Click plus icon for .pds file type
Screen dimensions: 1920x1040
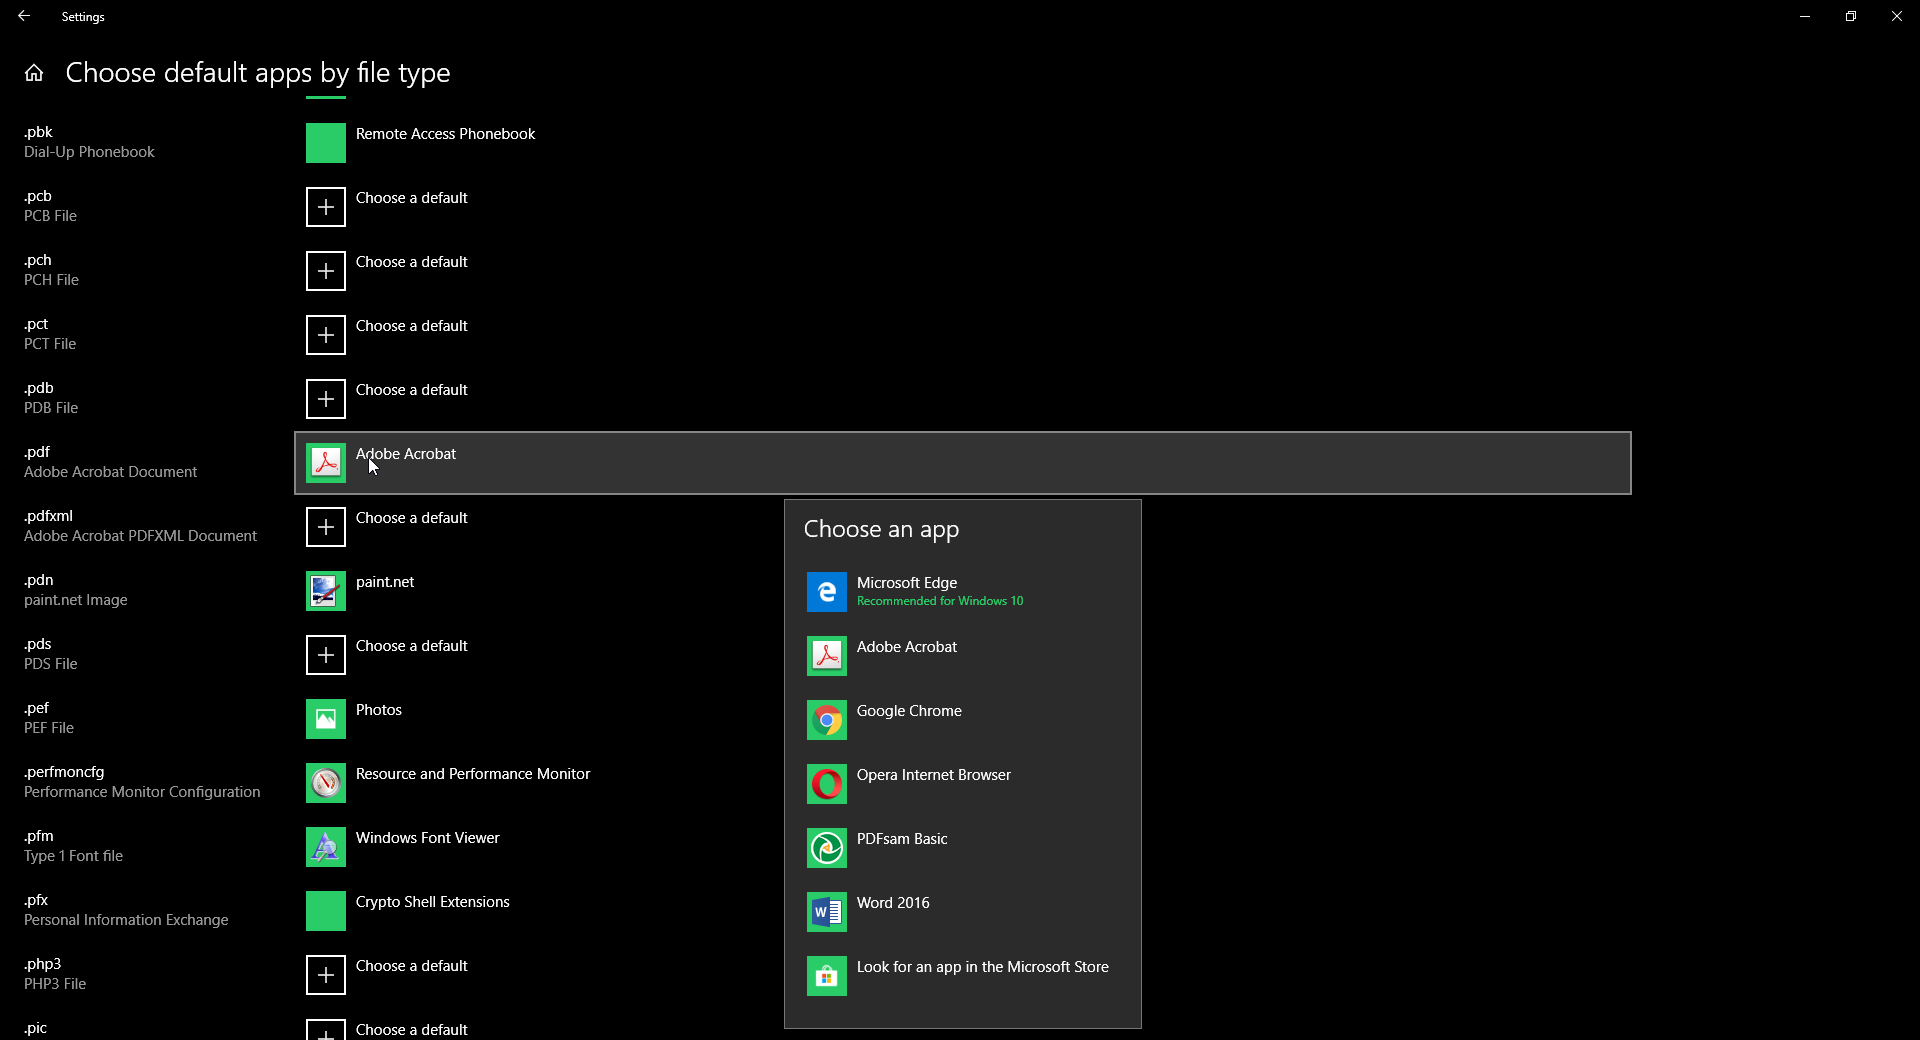pyautogui.click(x=325, y=655)
